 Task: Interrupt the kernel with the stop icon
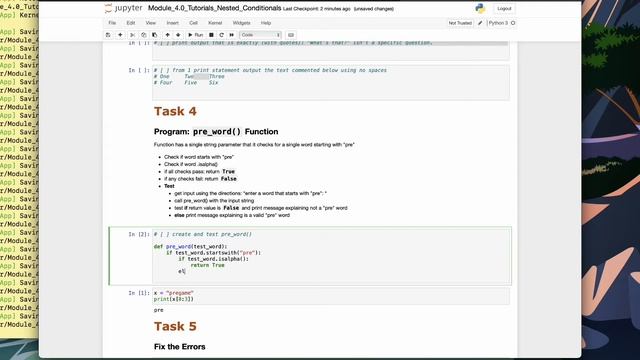tap(211, 35)
